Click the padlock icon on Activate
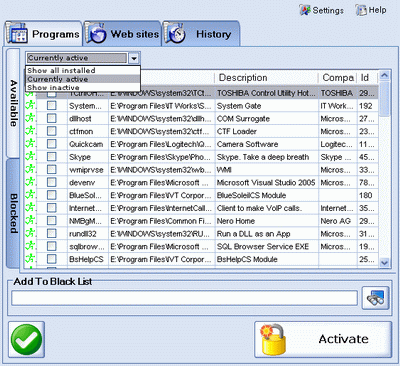 pos(273,340)
